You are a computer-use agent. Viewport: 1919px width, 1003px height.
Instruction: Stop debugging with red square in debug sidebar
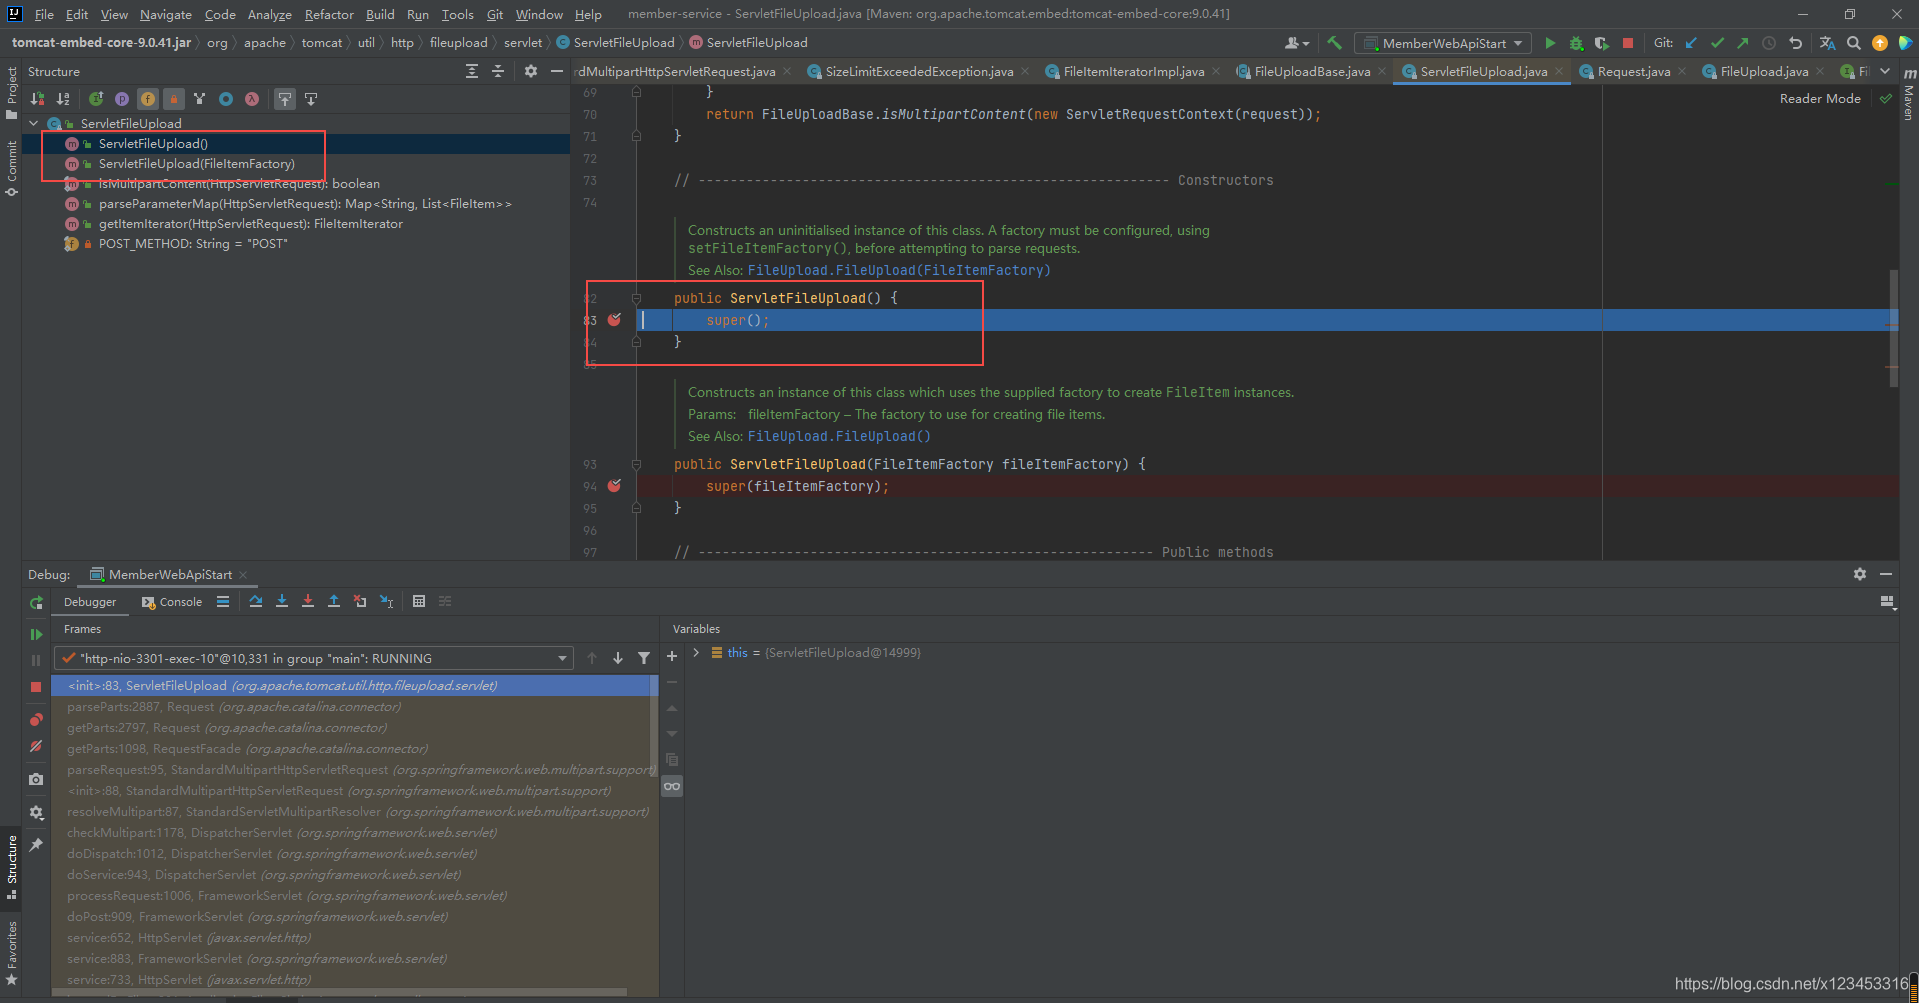pyautogui.click(x=36, y=687)
